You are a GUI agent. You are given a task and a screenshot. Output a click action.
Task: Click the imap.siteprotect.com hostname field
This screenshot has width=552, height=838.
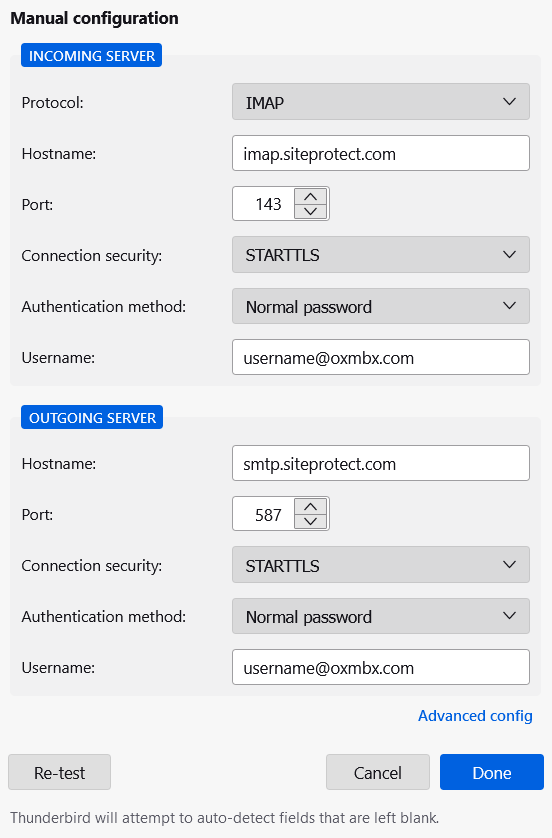[x=380, y=153]
